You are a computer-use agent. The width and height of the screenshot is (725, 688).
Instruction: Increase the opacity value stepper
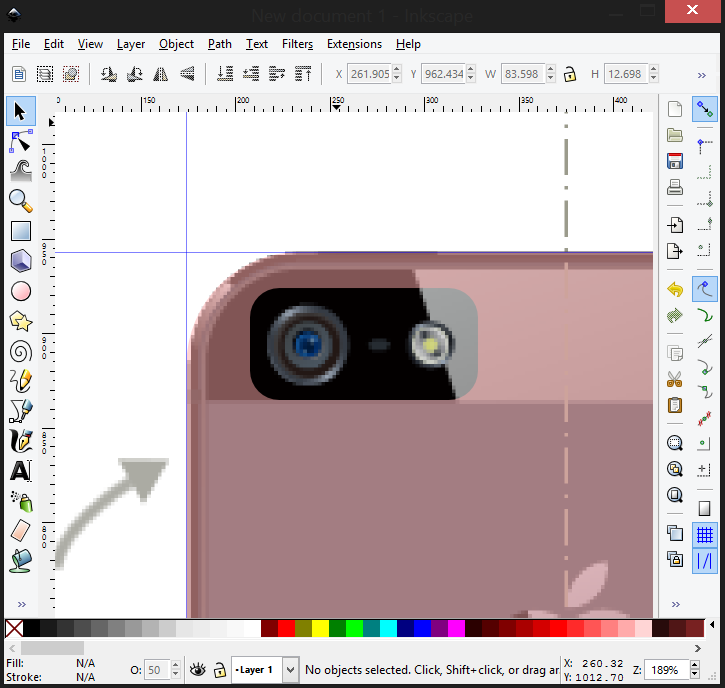point(175,665)
